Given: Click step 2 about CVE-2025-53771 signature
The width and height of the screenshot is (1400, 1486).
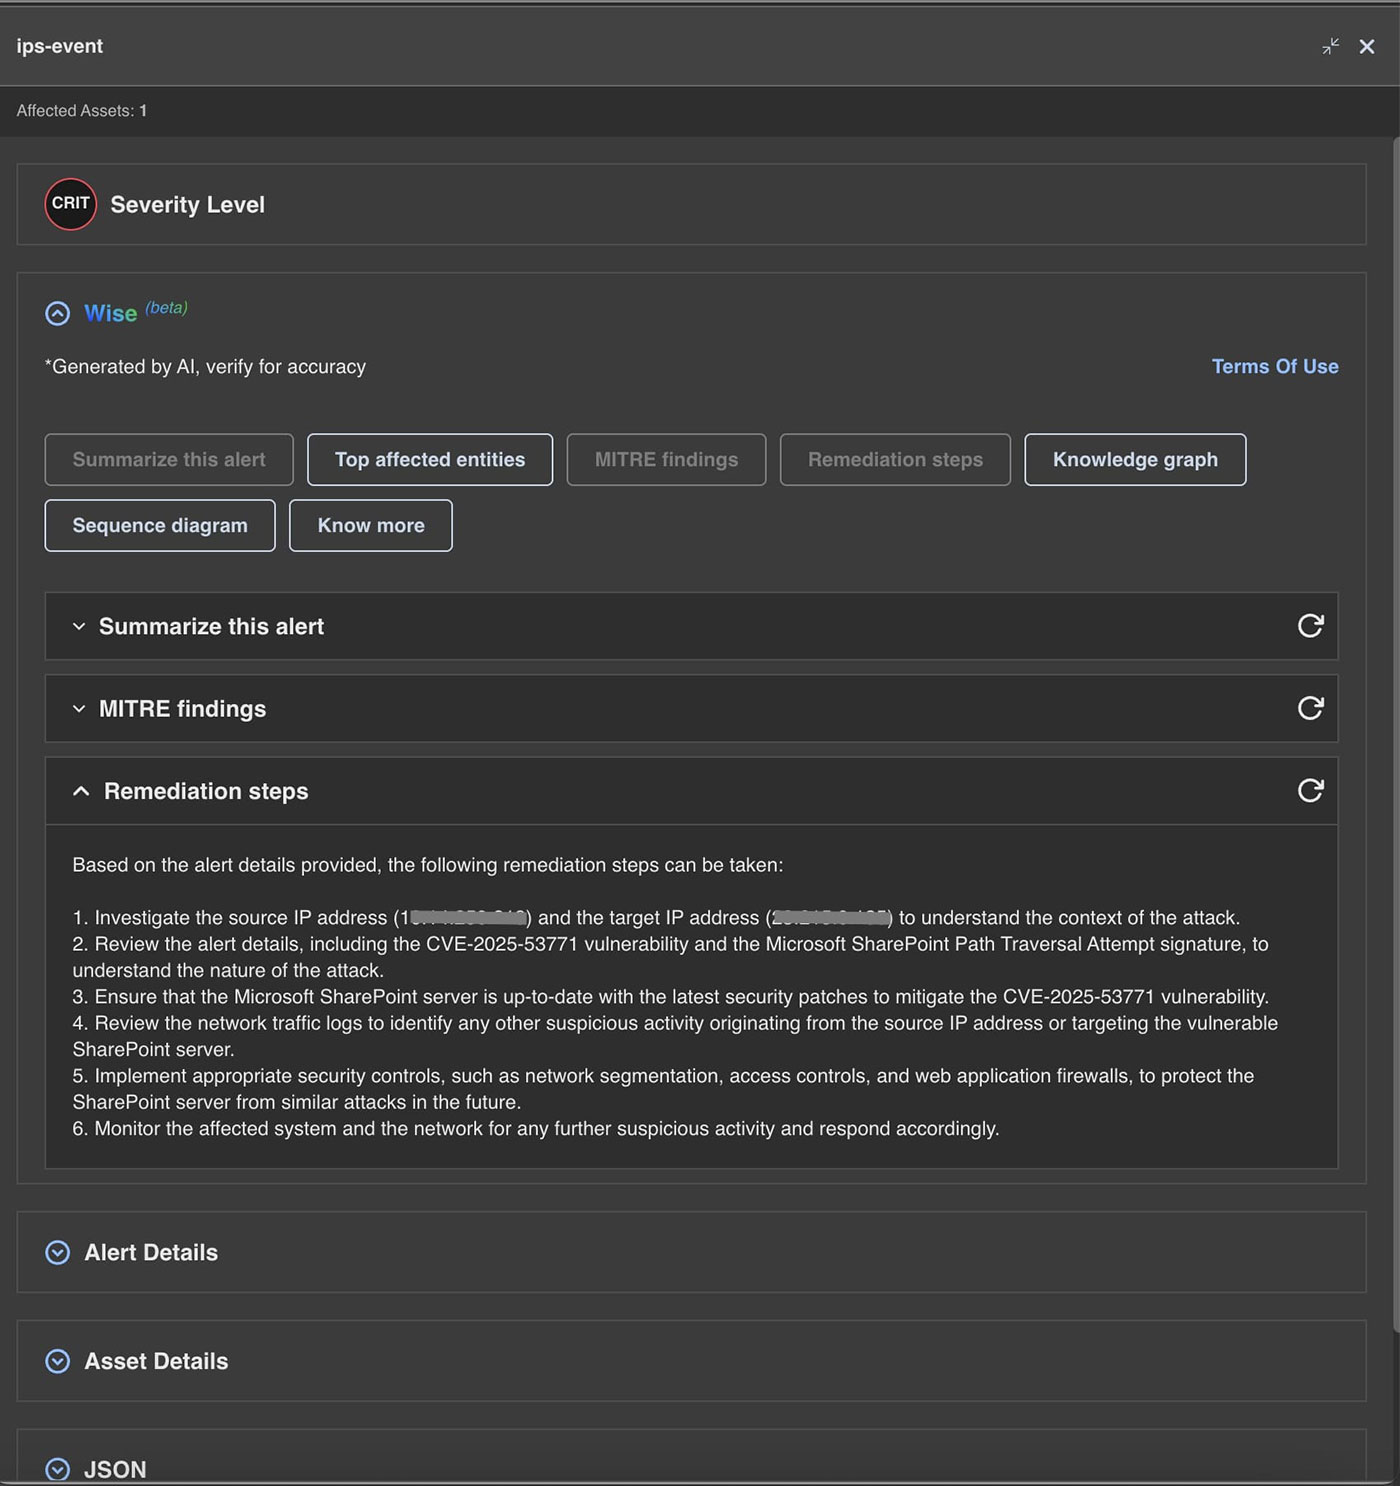Looking at the screenshot, I should 670,957.
